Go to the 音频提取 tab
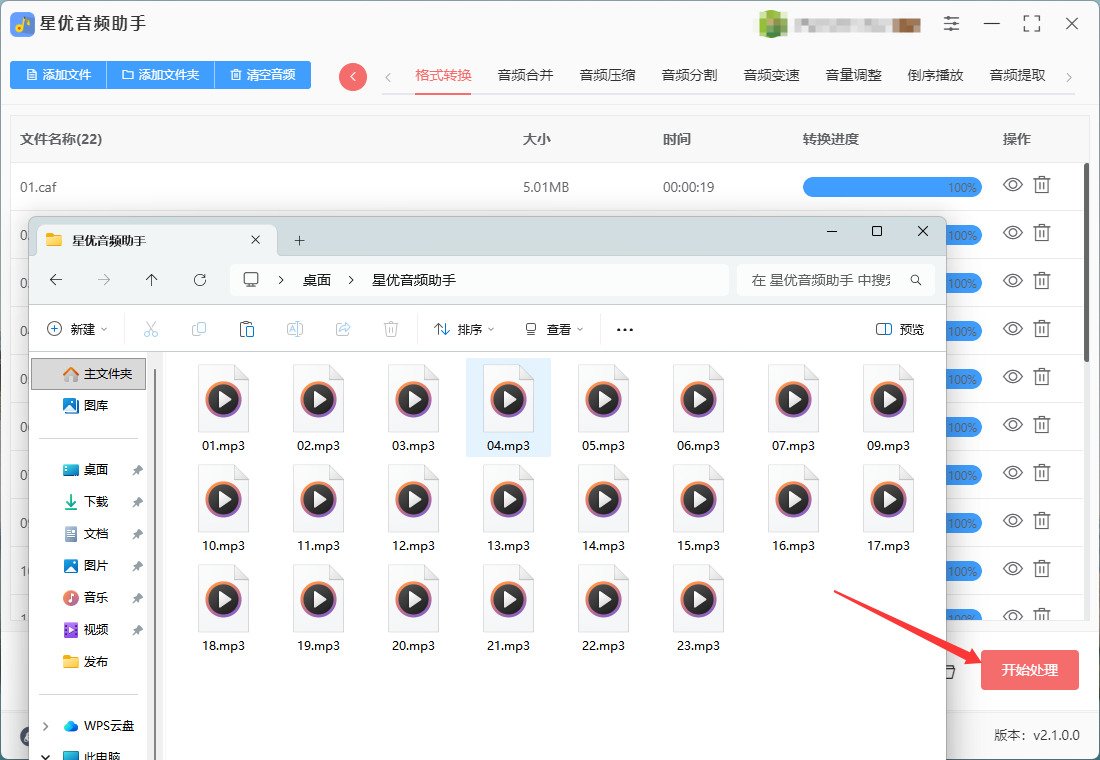The height and width of the screenshot is (760, 1100). point(1017,75)
